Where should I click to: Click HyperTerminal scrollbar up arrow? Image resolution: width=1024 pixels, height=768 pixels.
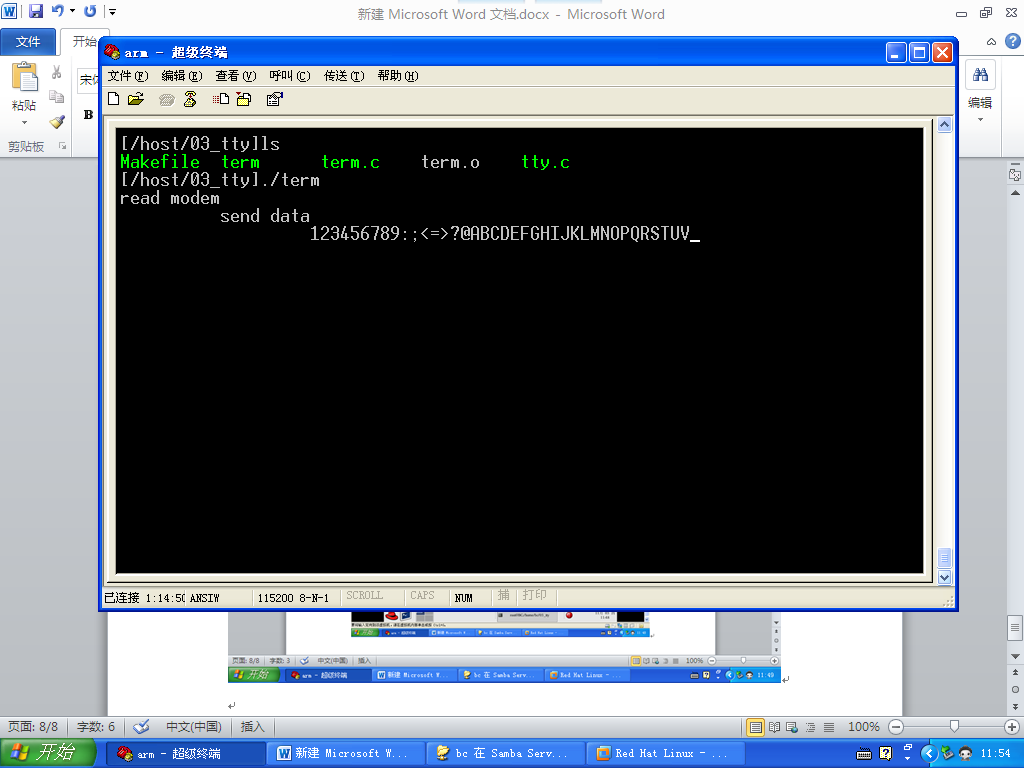(x=944, y=125)
